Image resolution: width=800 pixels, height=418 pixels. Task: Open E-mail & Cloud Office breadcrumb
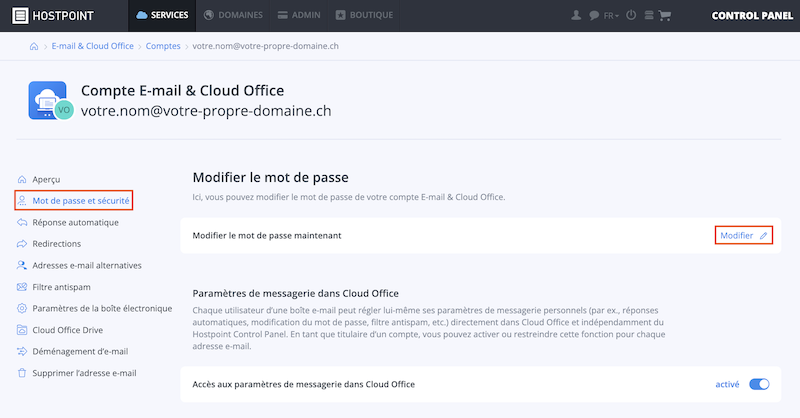pyautogui.click(x=92, y=46)
